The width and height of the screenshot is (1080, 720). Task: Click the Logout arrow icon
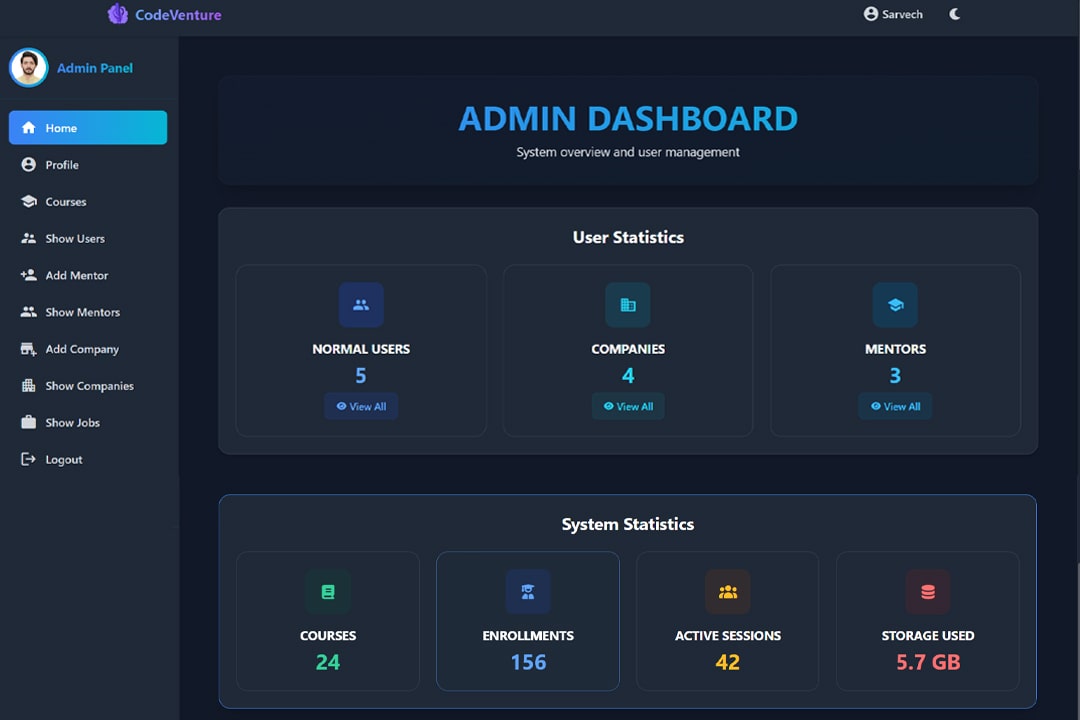[x=28, y=459]
